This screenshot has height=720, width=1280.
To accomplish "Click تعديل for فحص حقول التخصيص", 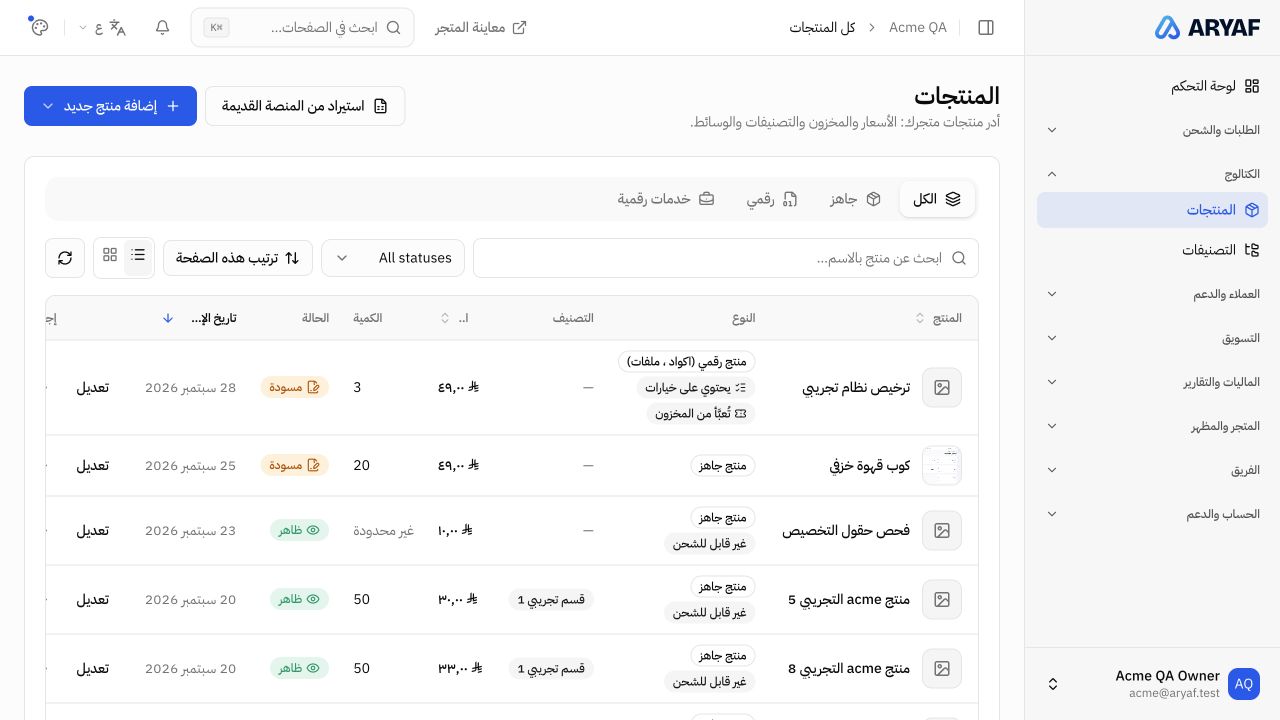I will (93, 530).
